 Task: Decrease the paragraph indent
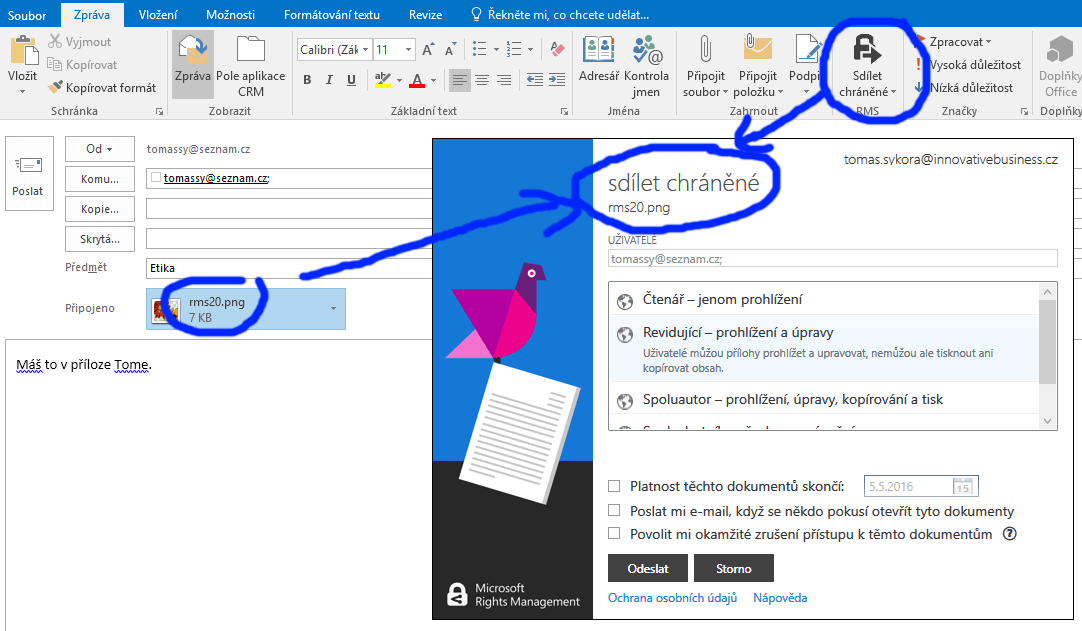pyautogui.click(x=534, y=80)
